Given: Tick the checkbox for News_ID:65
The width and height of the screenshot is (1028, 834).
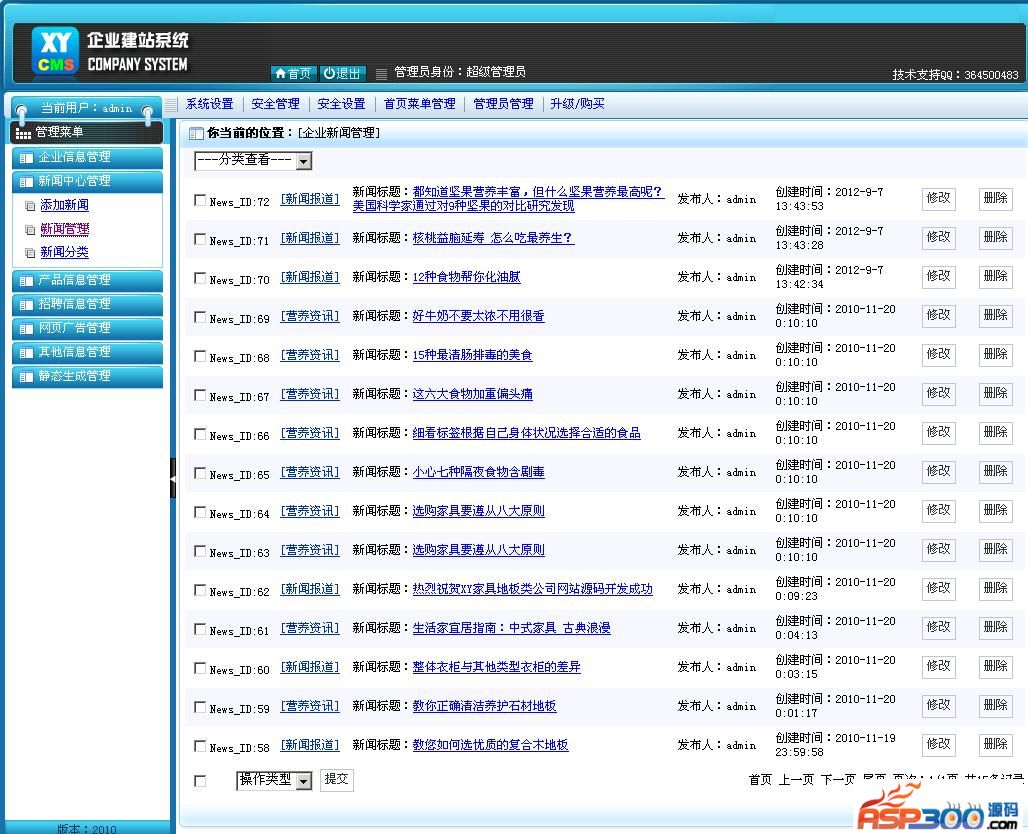Looking at the screenshot, I should pos(200,473).
